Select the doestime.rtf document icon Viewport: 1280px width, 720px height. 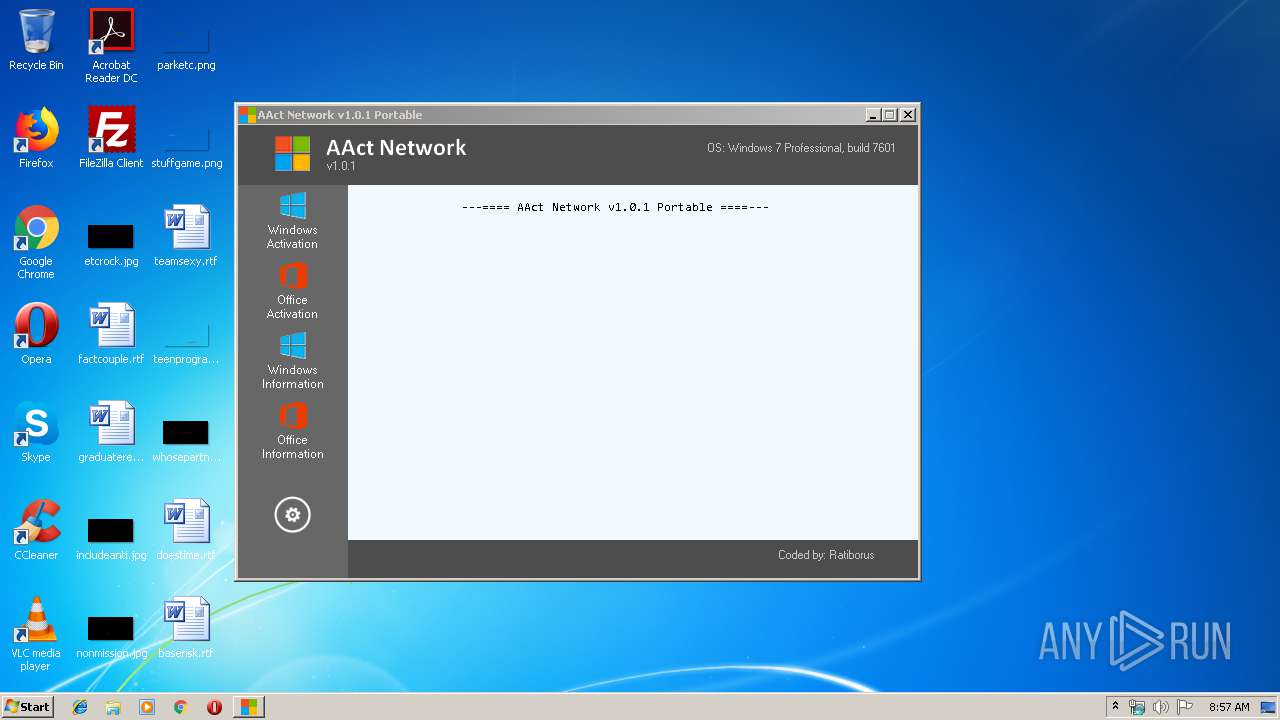coord(186,530)
